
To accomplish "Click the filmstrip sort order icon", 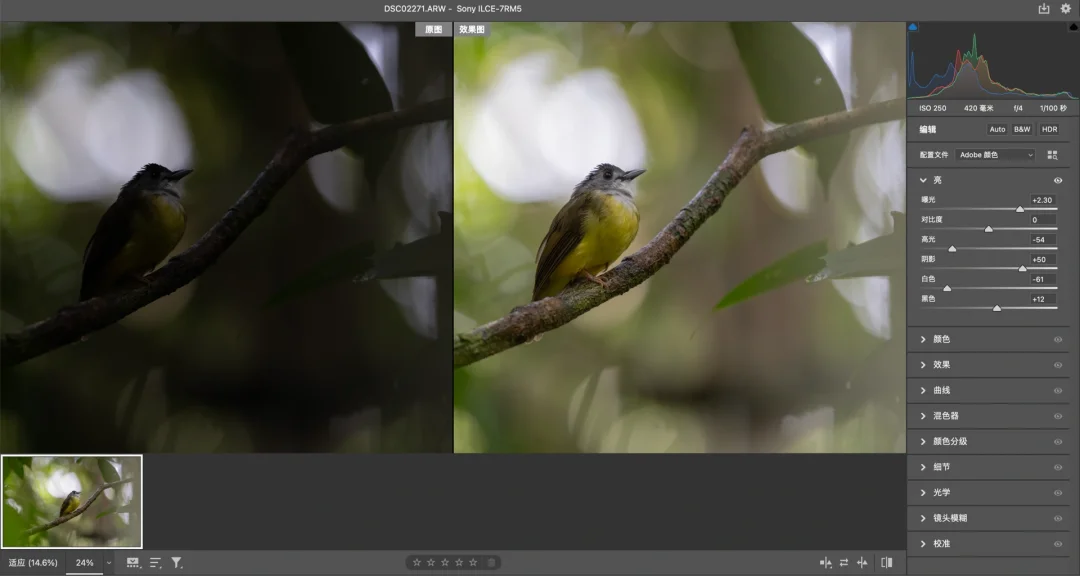I will pyautogui.click(x=155, y=563).
